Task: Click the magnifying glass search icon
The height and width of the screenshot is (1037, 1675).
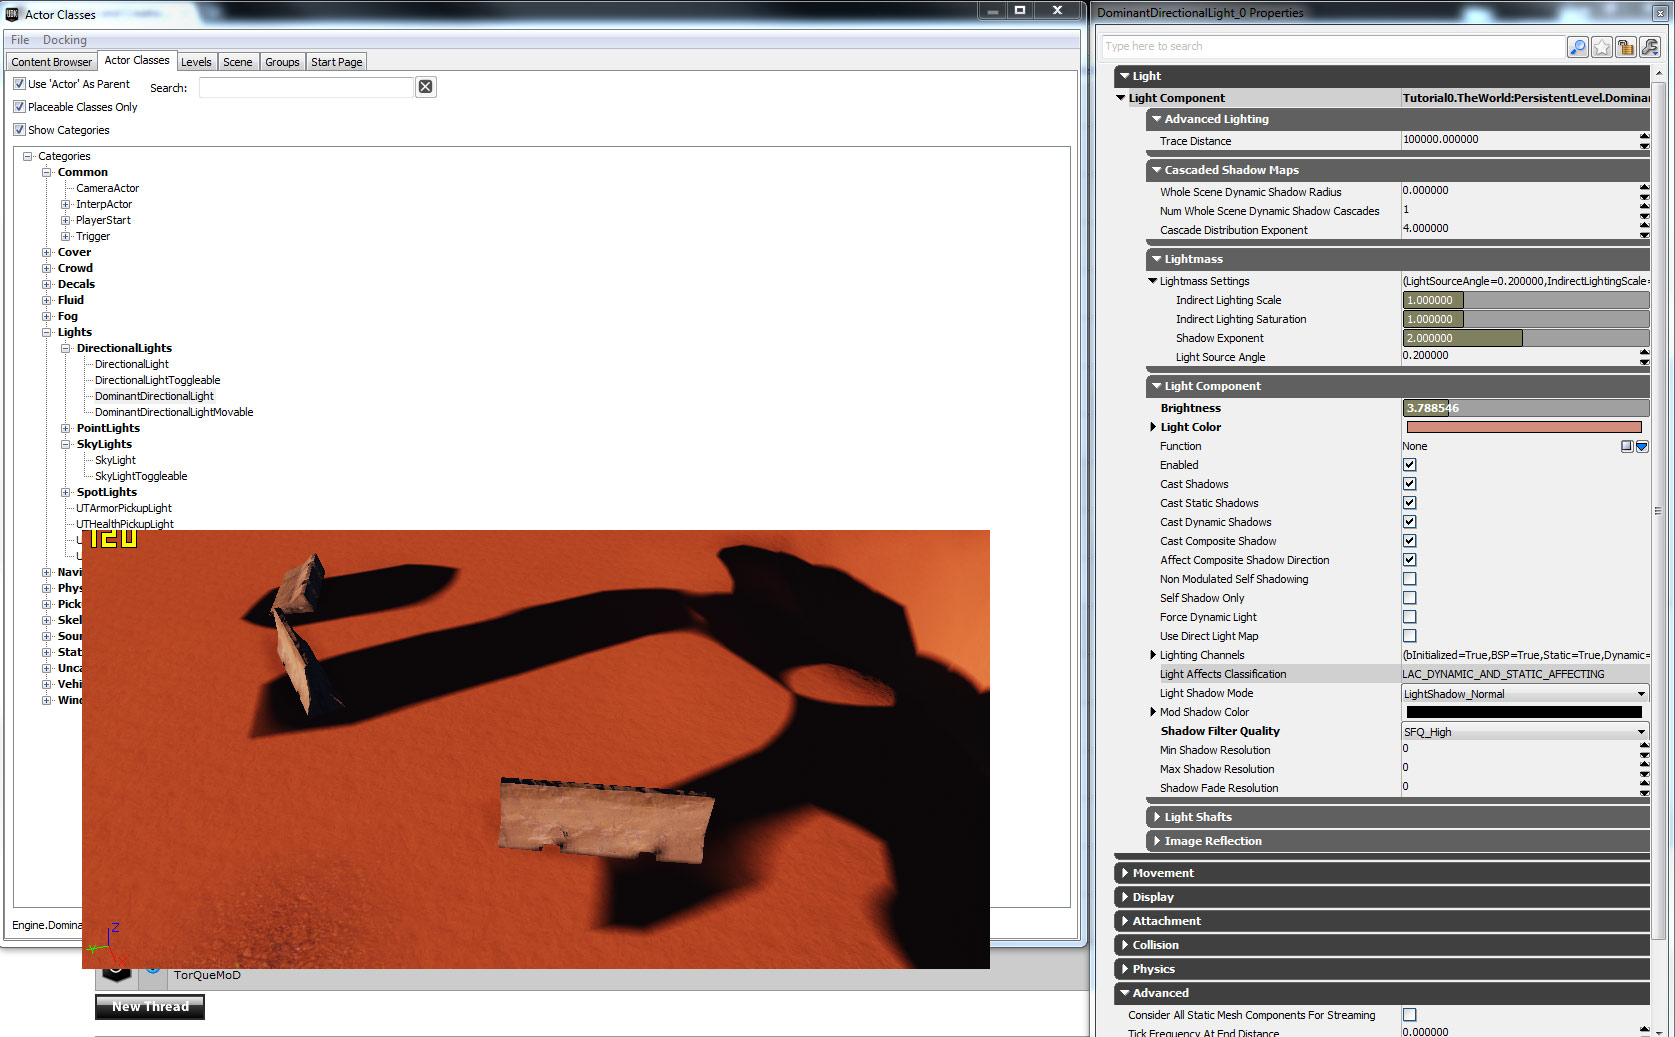Action: point(1577,47)
